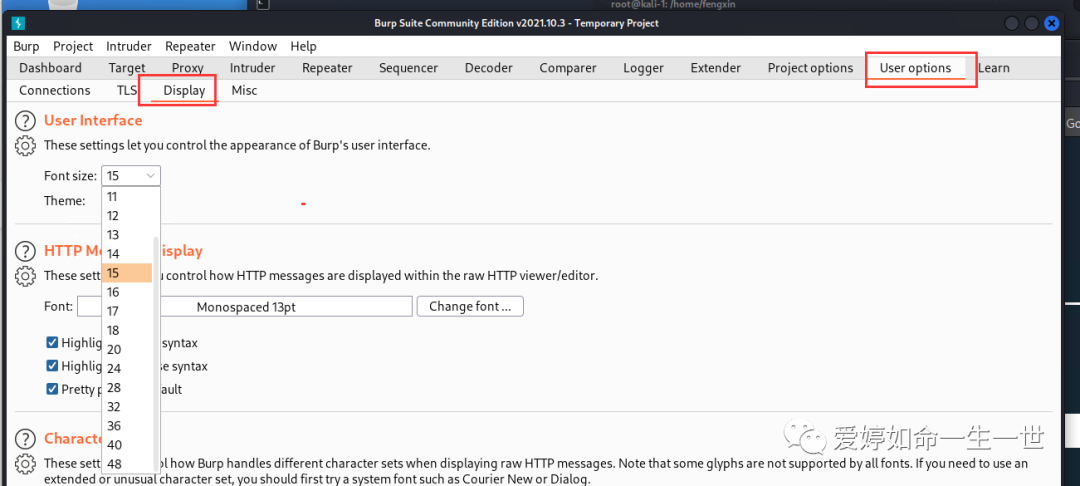Open the Help menu

pos(303,46)
